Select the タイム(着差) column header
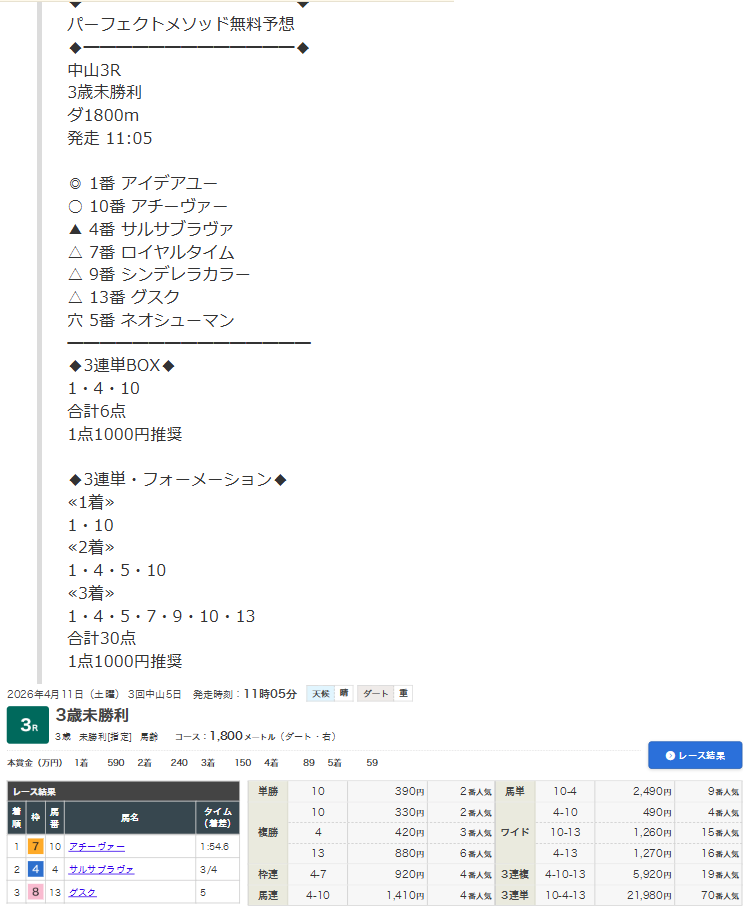This screenshot has height=913, width=743. point(217,817)
